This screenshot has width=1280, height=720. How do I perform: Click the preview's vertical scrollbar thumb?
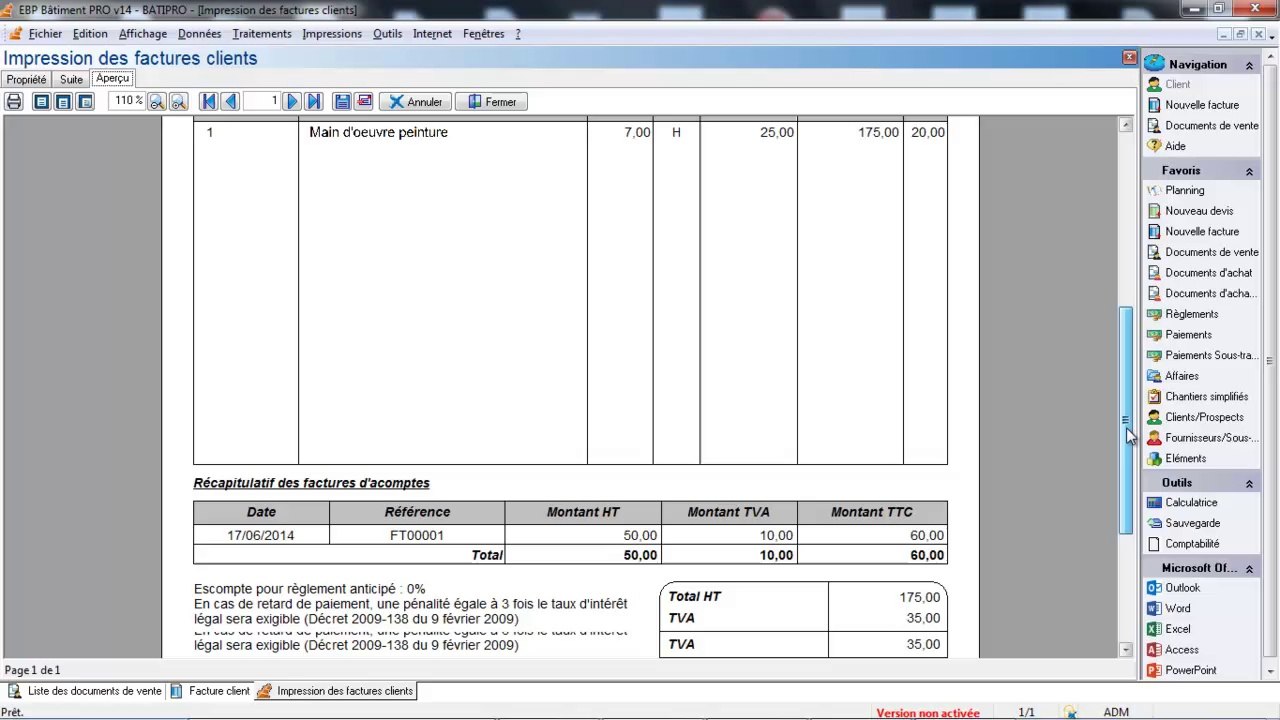tap(1126, 421)
